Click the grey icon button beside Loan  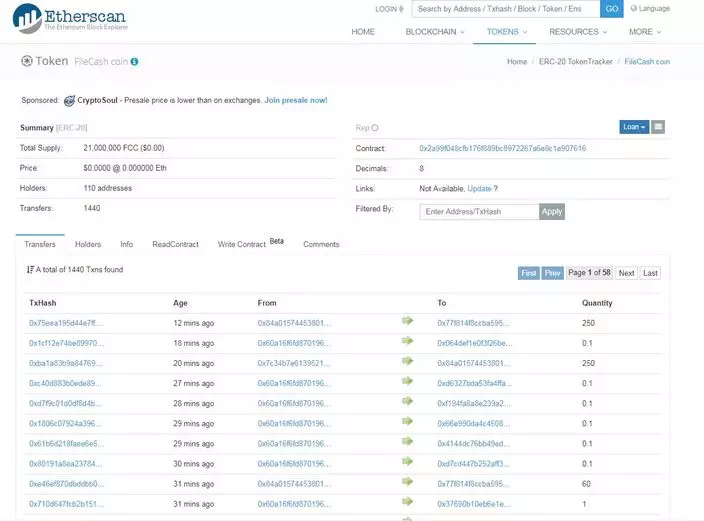click(x=658, y=127)
